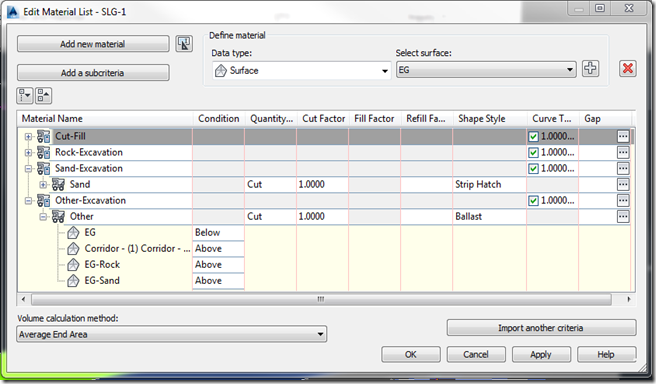
Task: Open the Help button
Action: click(606, 354)
